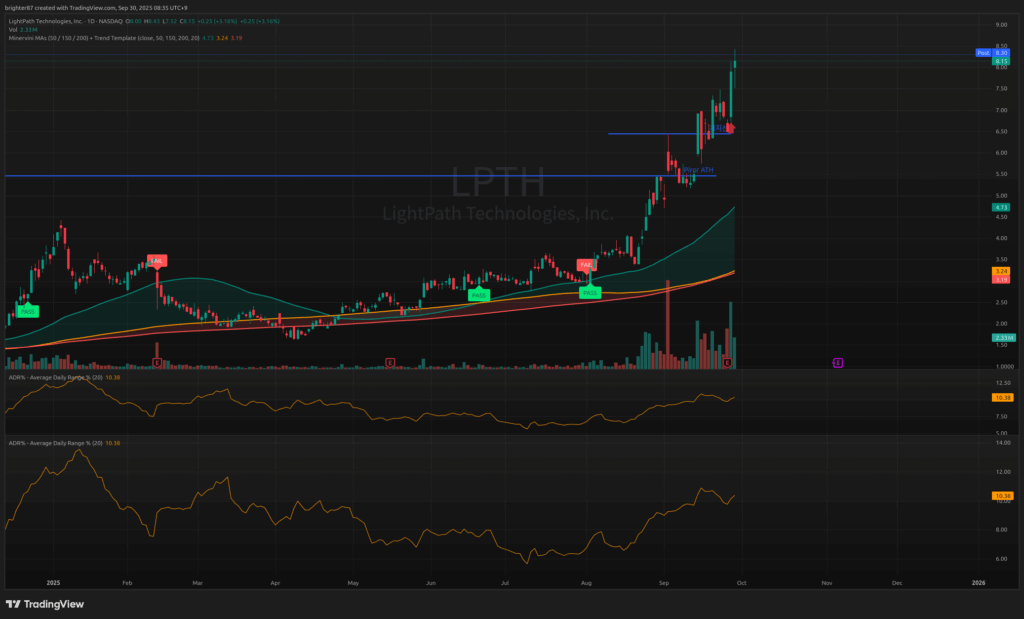Image resolution: width=1024 pixels, height=619 pixels.
Task: Click the lower ADR% Average Daily Range legend
Action: pos(64,443)
